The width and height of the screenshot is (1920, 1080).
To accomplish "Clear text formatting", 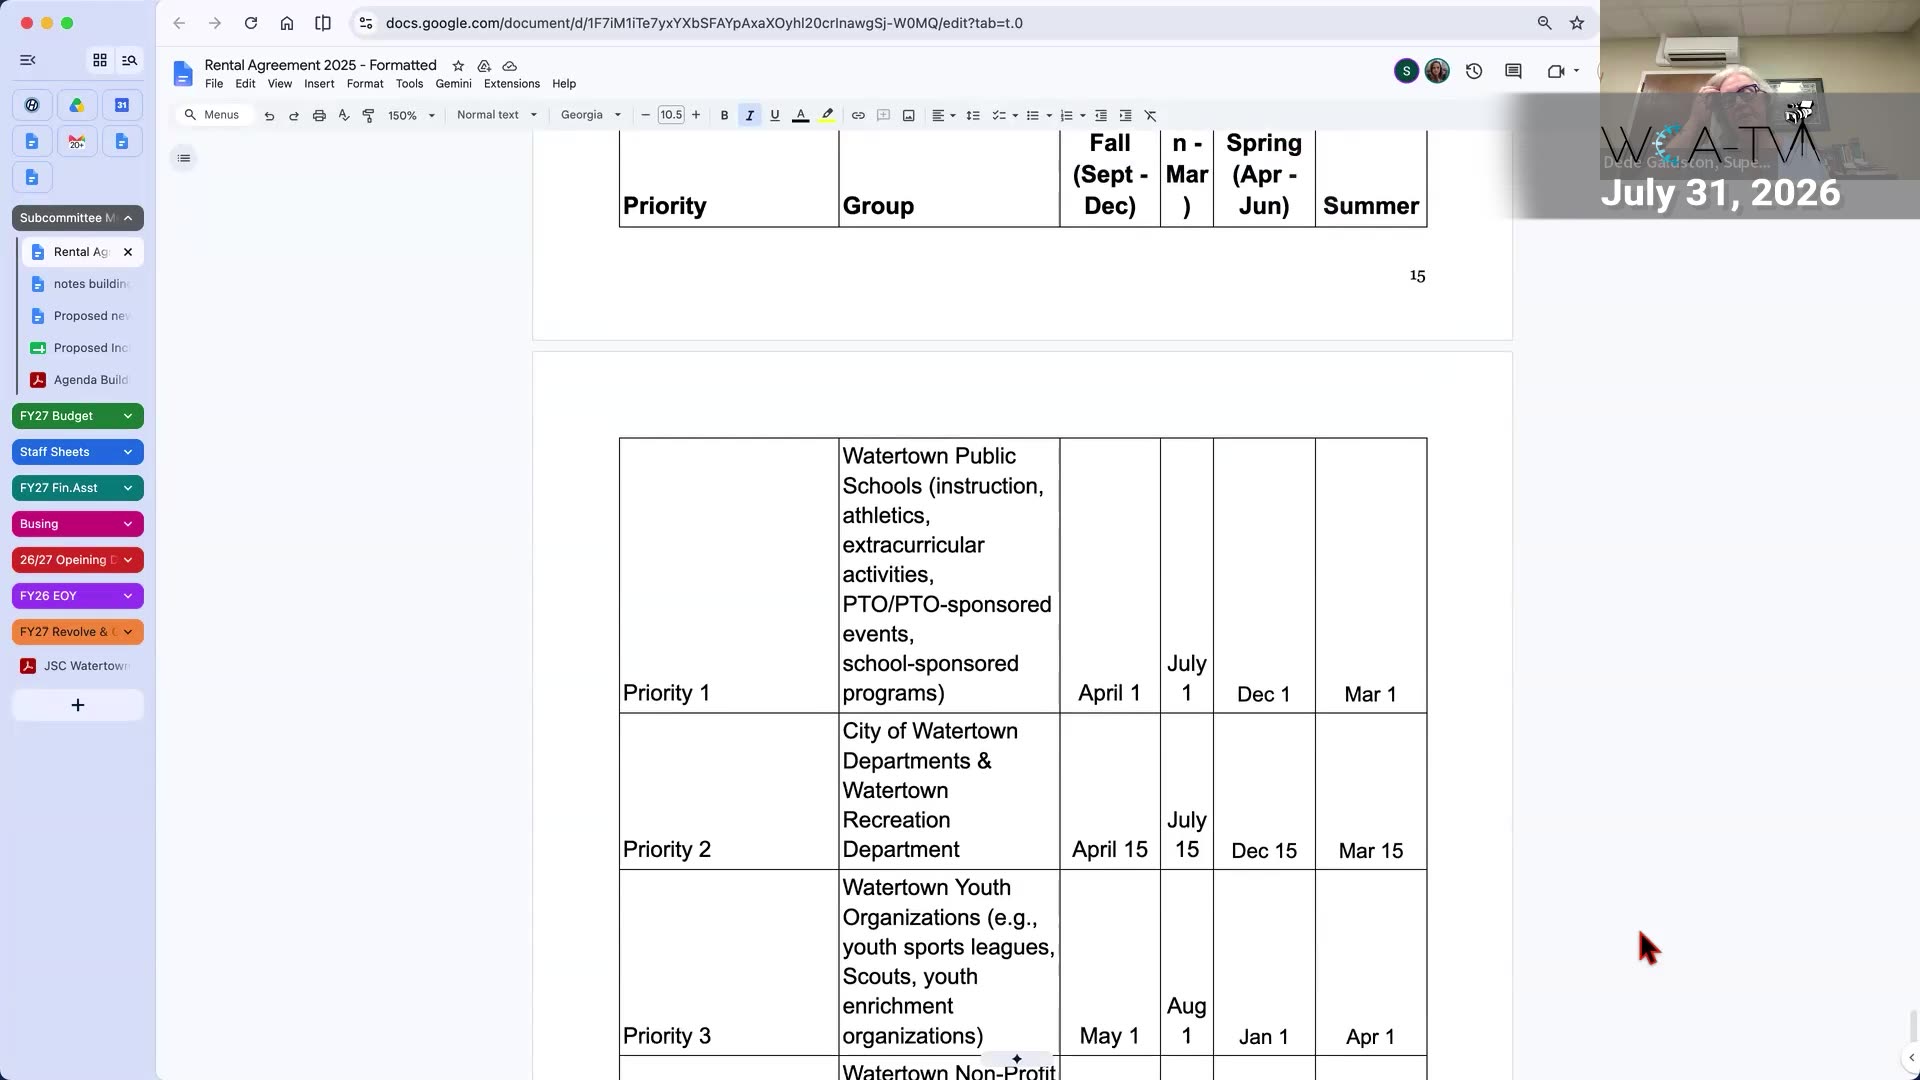I will (x=1151, y=116).
